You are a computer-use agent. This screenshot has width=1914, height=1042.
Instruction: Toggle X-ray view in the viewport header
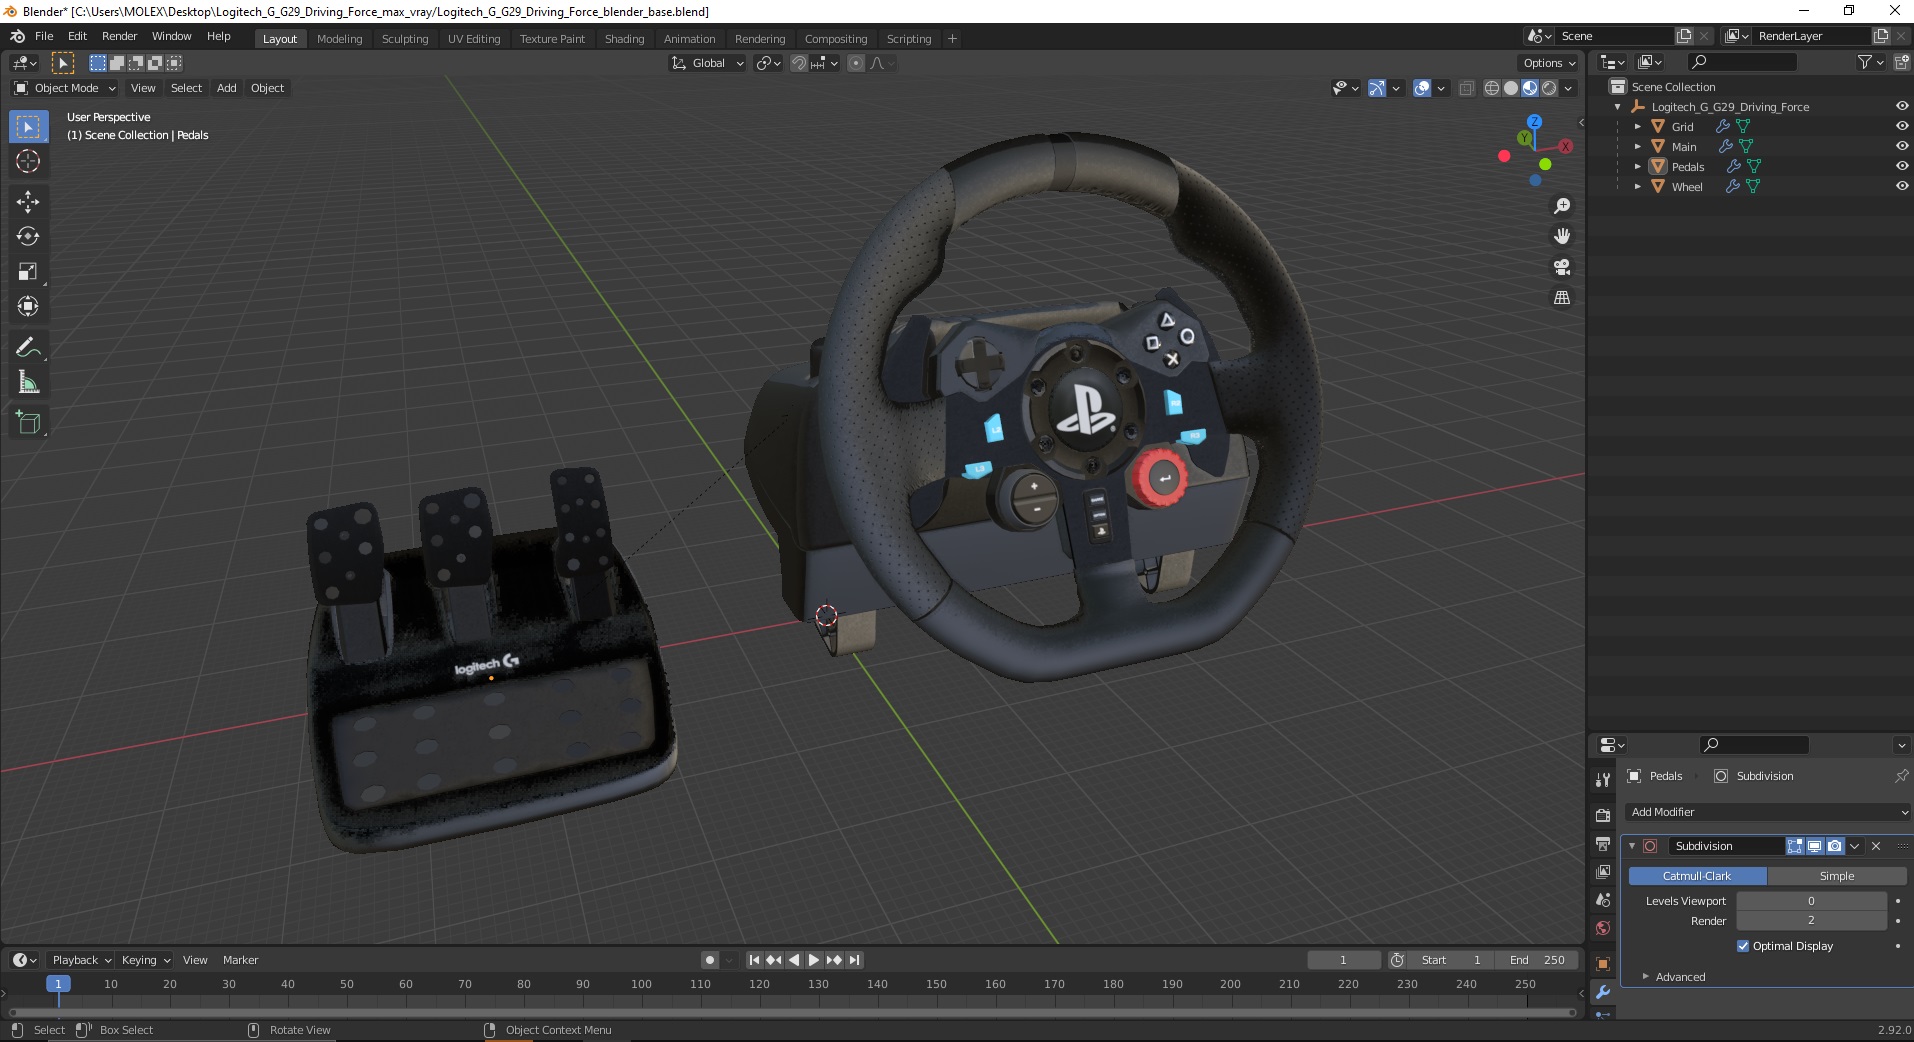[1466, 88]
